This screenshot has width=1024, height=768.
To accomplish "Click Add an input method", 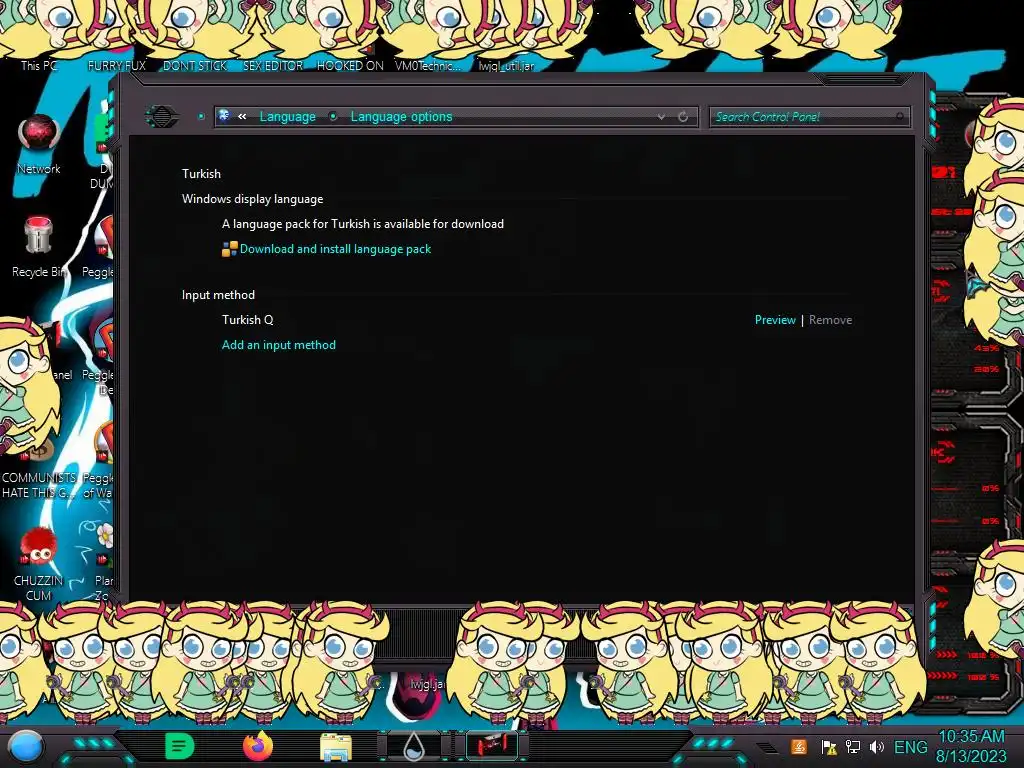I will 279,345.
